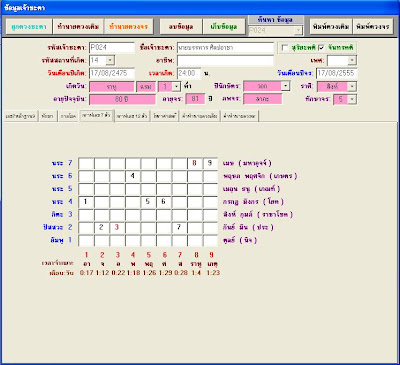Click grid cell containing 4 in row 6
Screen dimensions: 400x365
click(132, 176)
